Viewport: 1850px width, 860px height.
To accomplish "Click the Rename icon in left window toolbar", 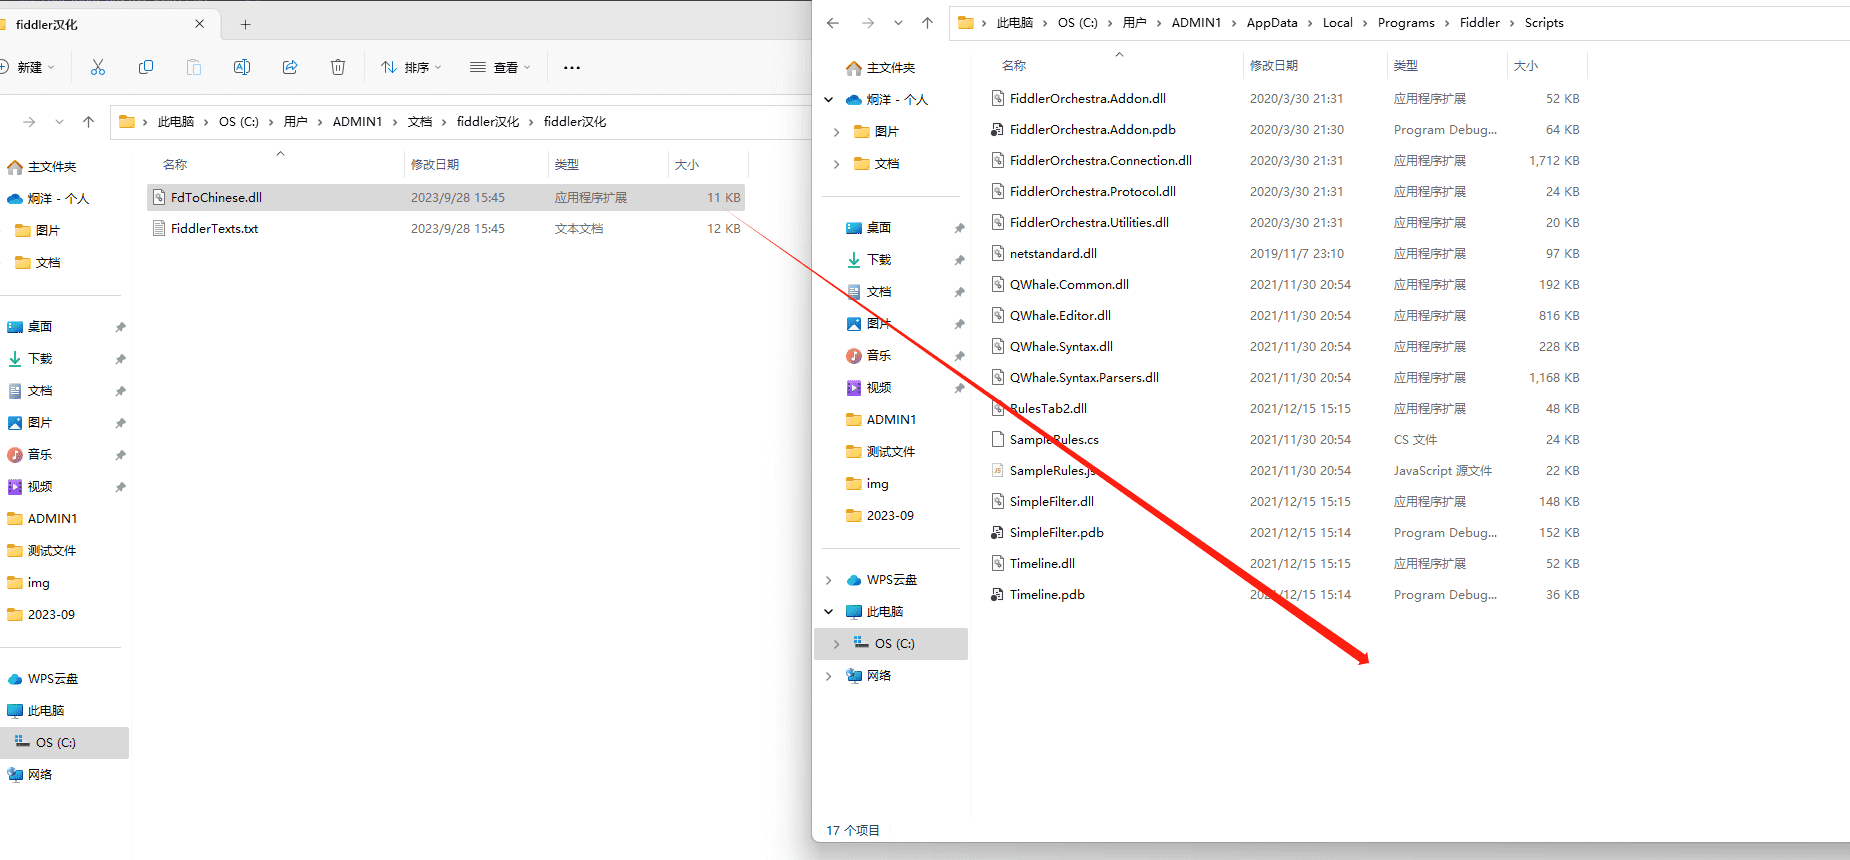I will pos(242,67).
